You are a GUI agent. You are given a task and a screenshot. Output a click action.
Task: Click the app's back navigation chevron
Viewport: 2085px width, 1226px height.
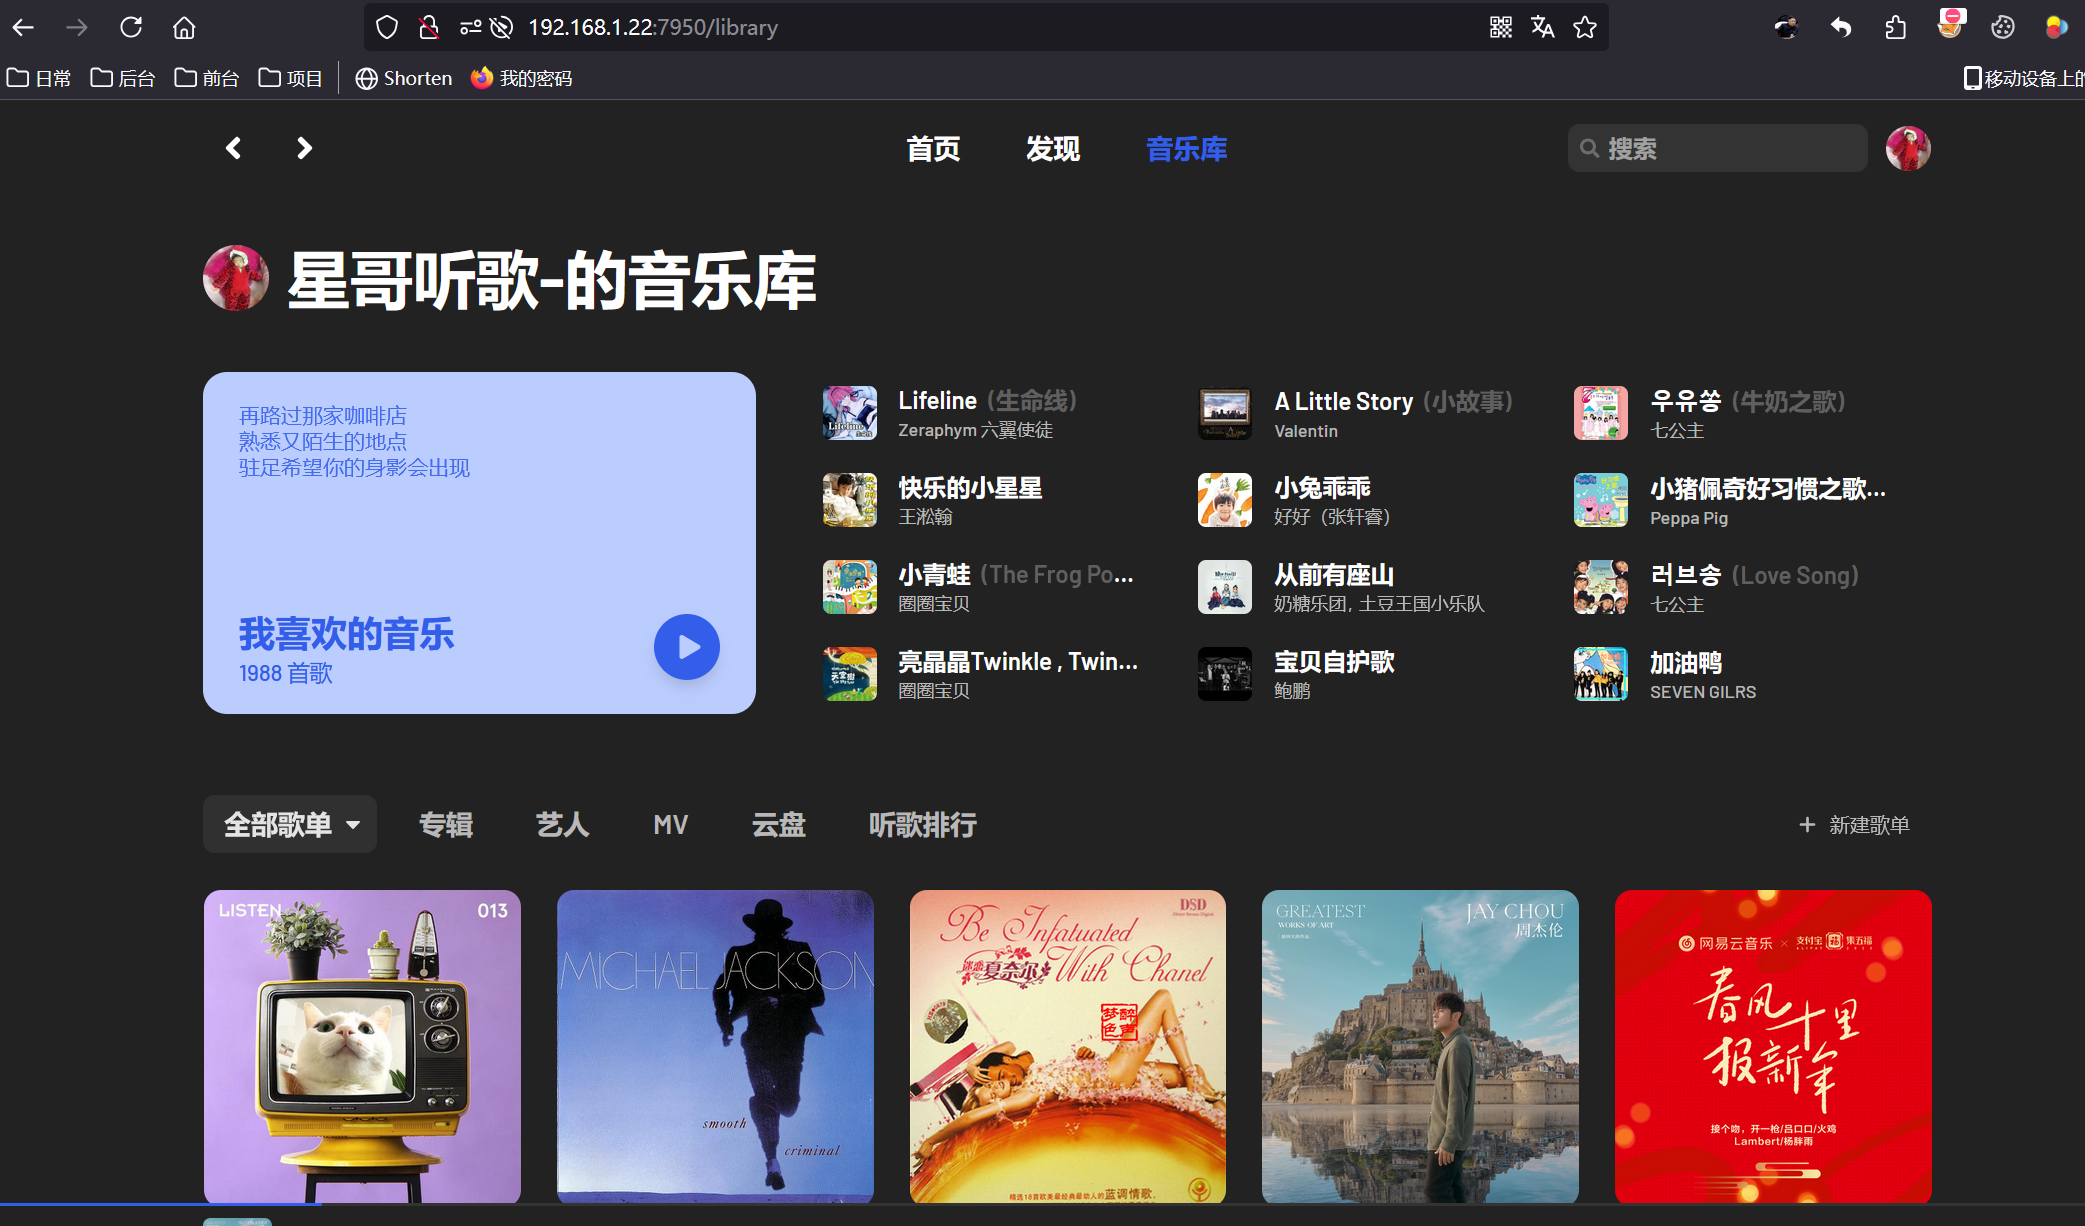[233, 149]
